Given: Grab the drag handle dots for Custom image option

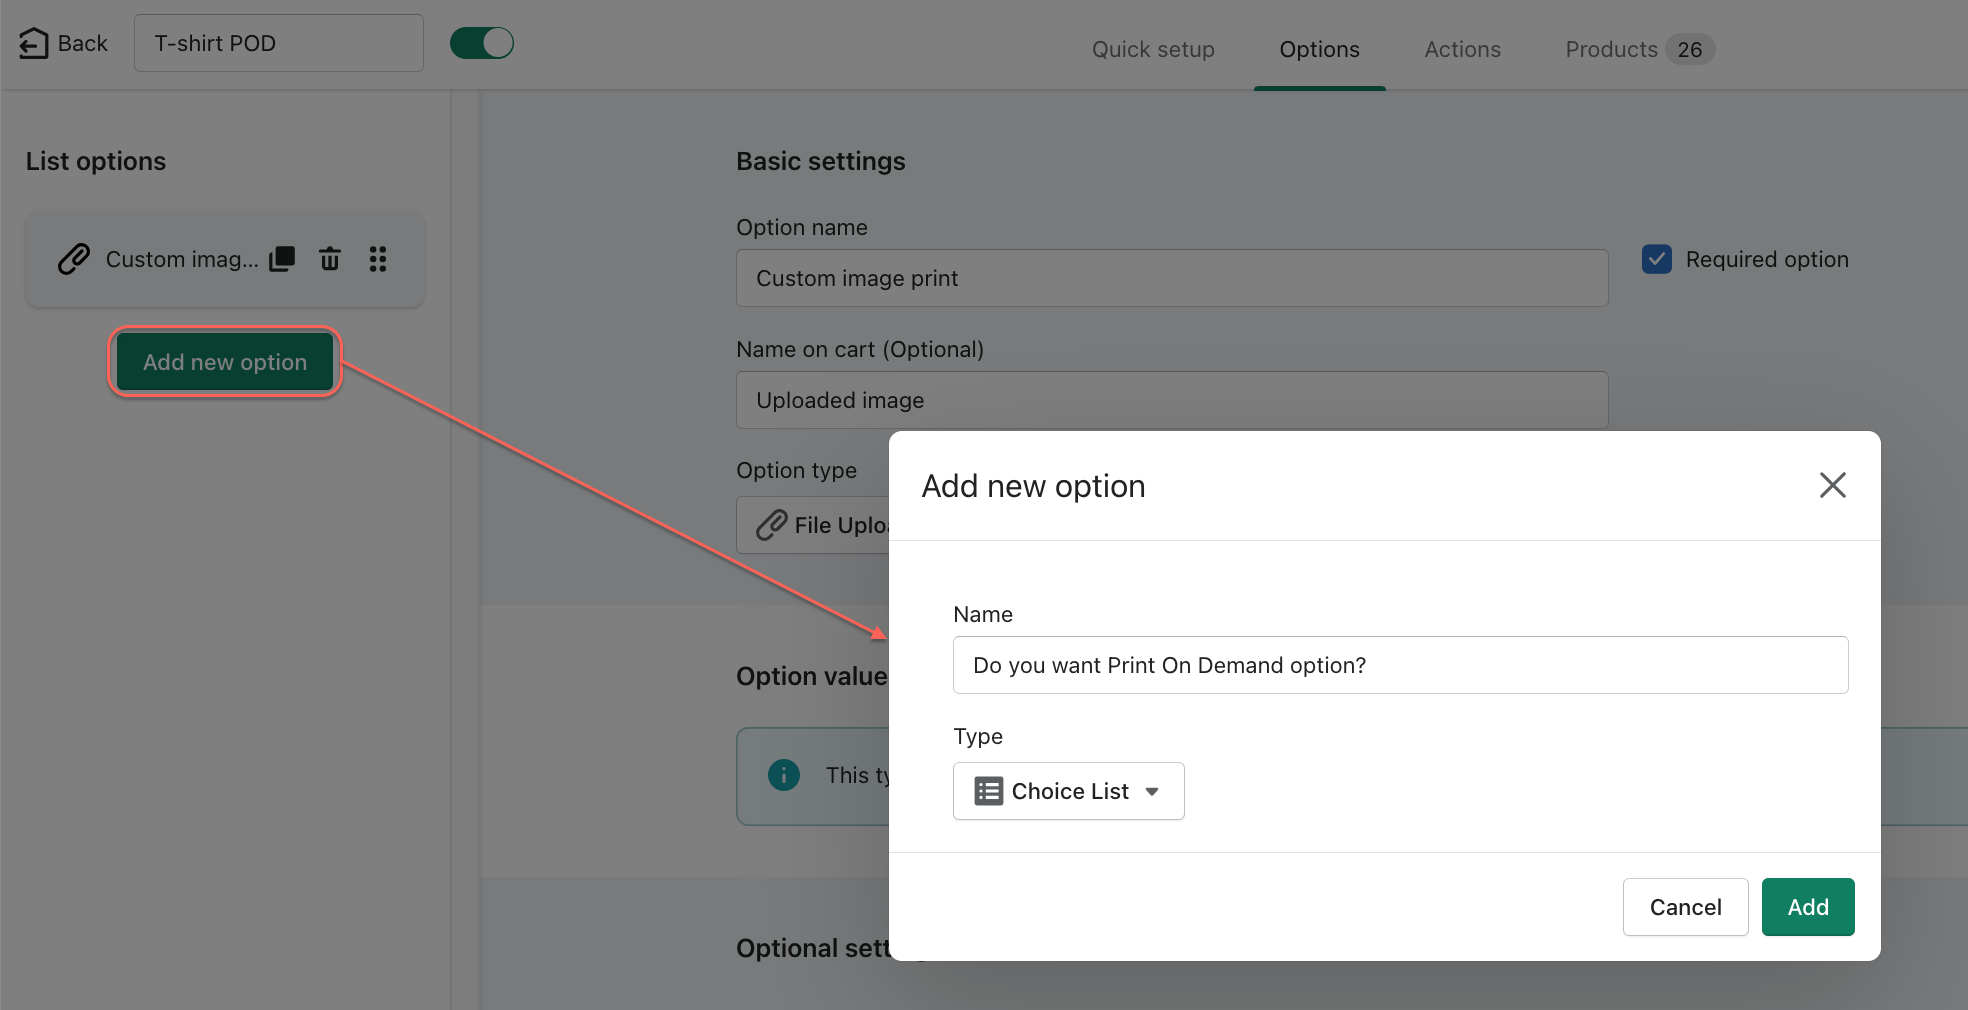Looking at the screenshot, I should (378, 259).
